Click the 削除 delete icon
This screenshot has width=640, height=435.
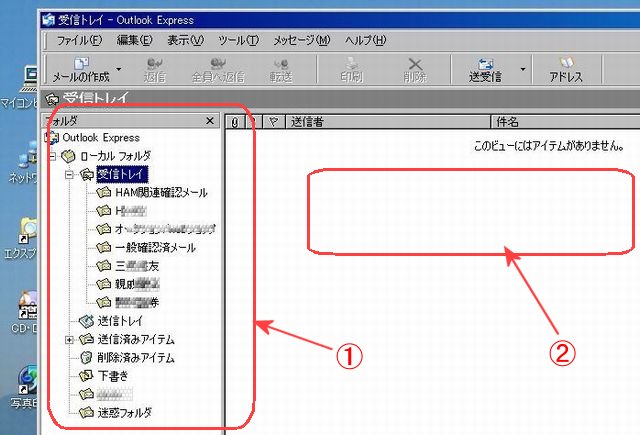point(415,70)
